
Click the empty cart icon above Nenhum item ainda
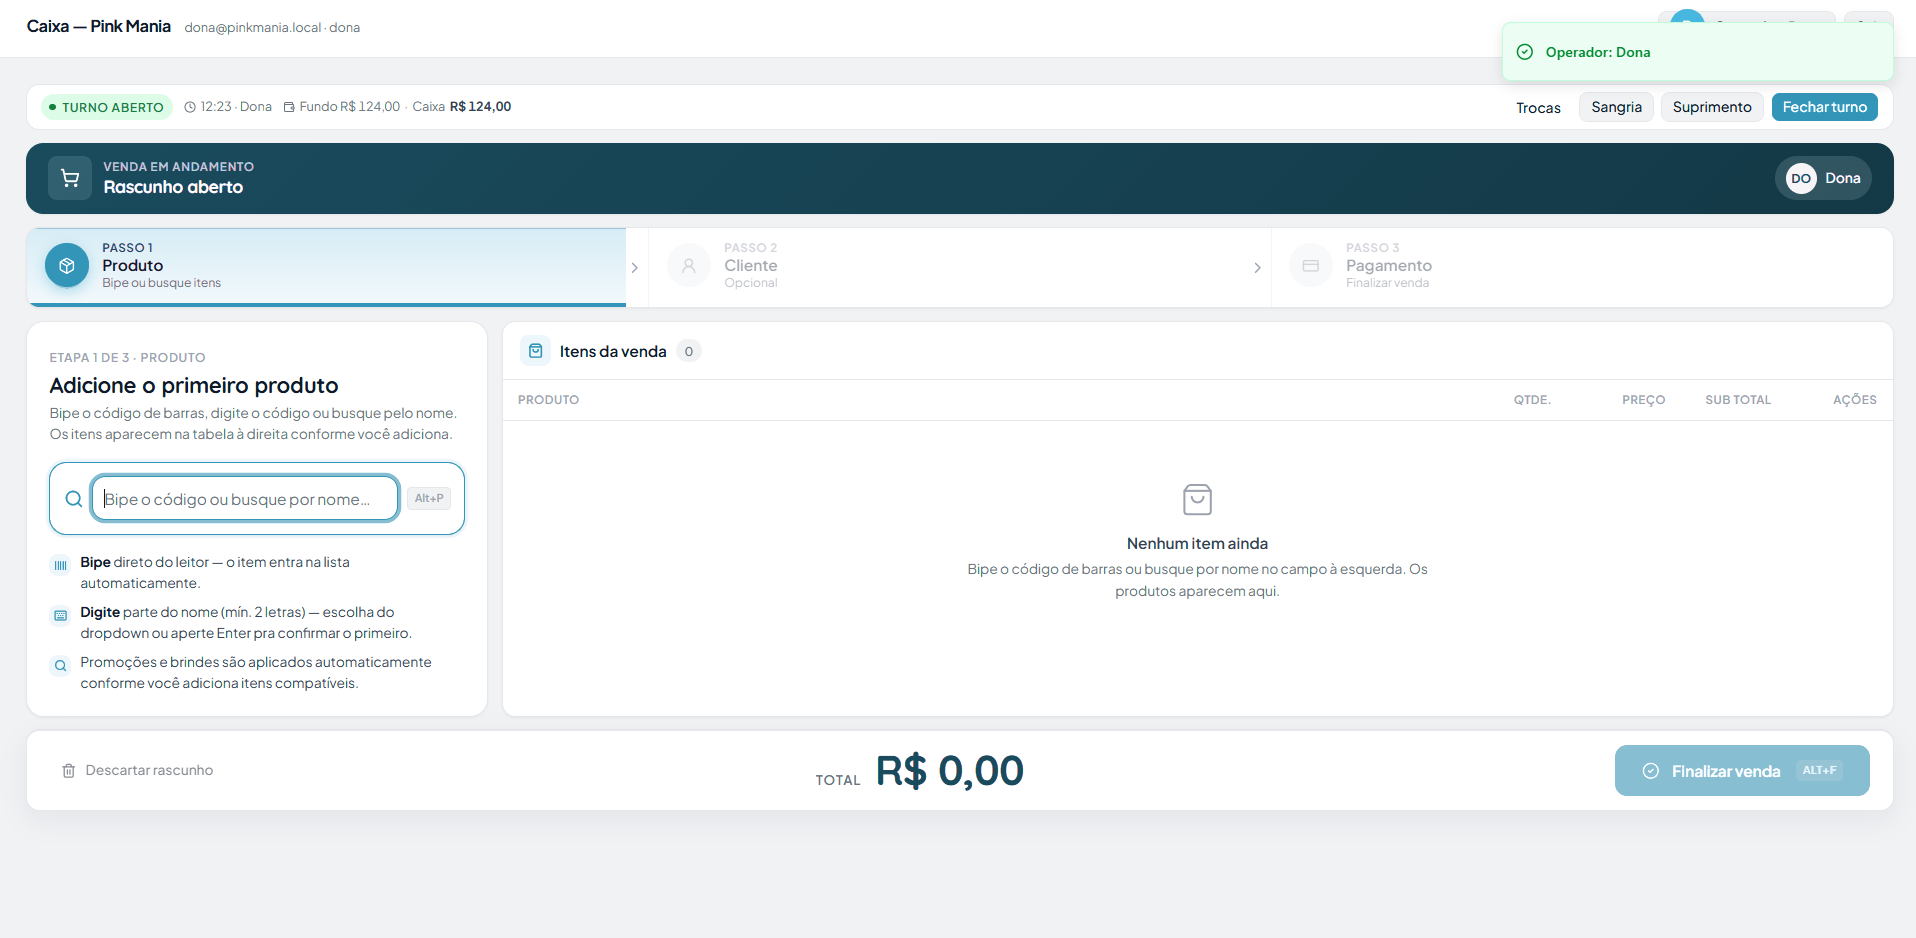[x=1197, y=499]
